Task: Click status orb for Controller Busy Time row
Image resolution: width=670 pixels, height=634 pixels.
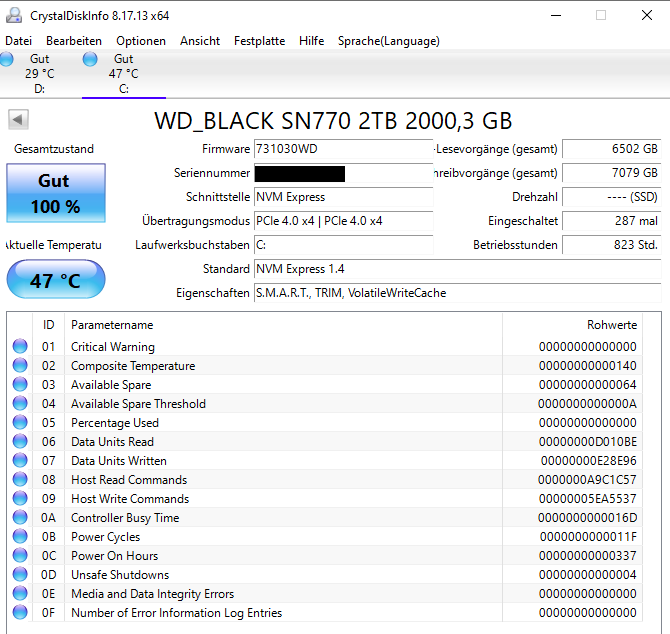Action: 20,517
